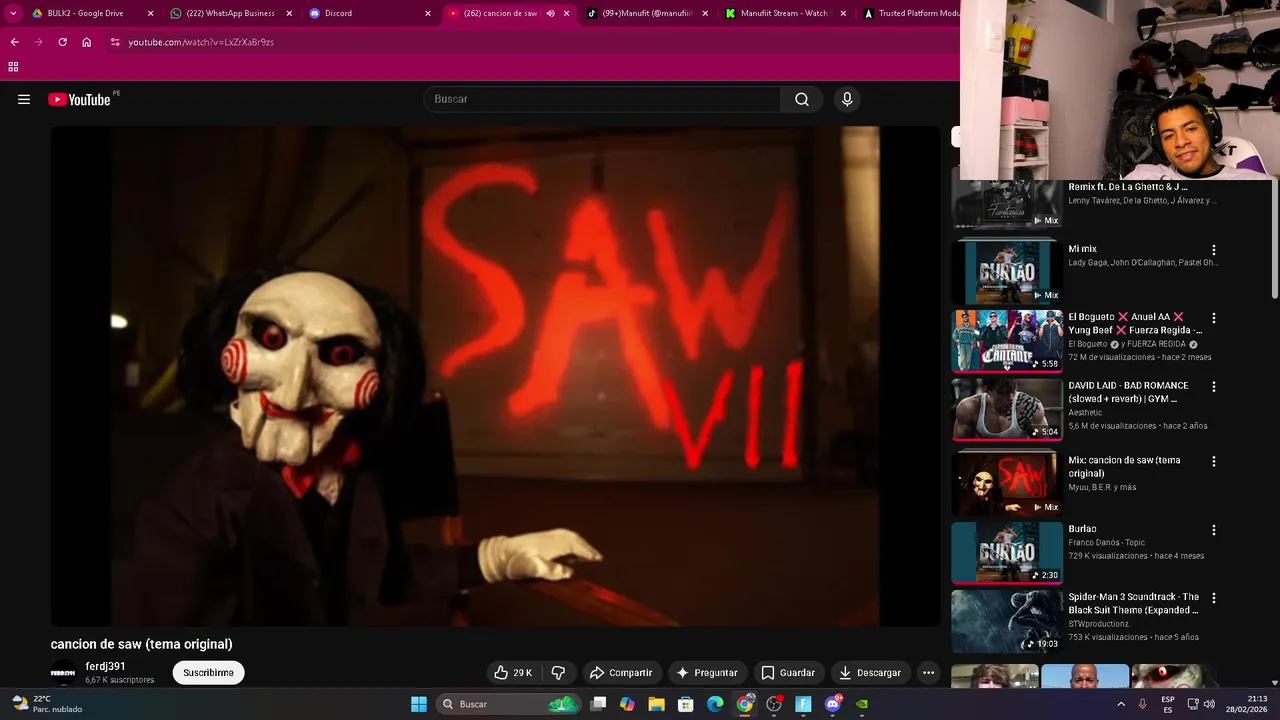Like the video with thumbs-up 29 K
Viewport: 1280px width, 720px height.
pyautogui.click(x=514, y=673)
